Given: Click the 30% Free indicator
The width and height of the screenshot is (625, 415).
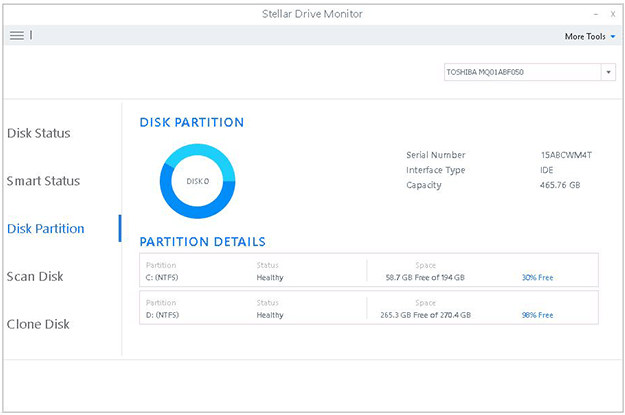Looking at the screenshot, I should [x=537, y=277].
